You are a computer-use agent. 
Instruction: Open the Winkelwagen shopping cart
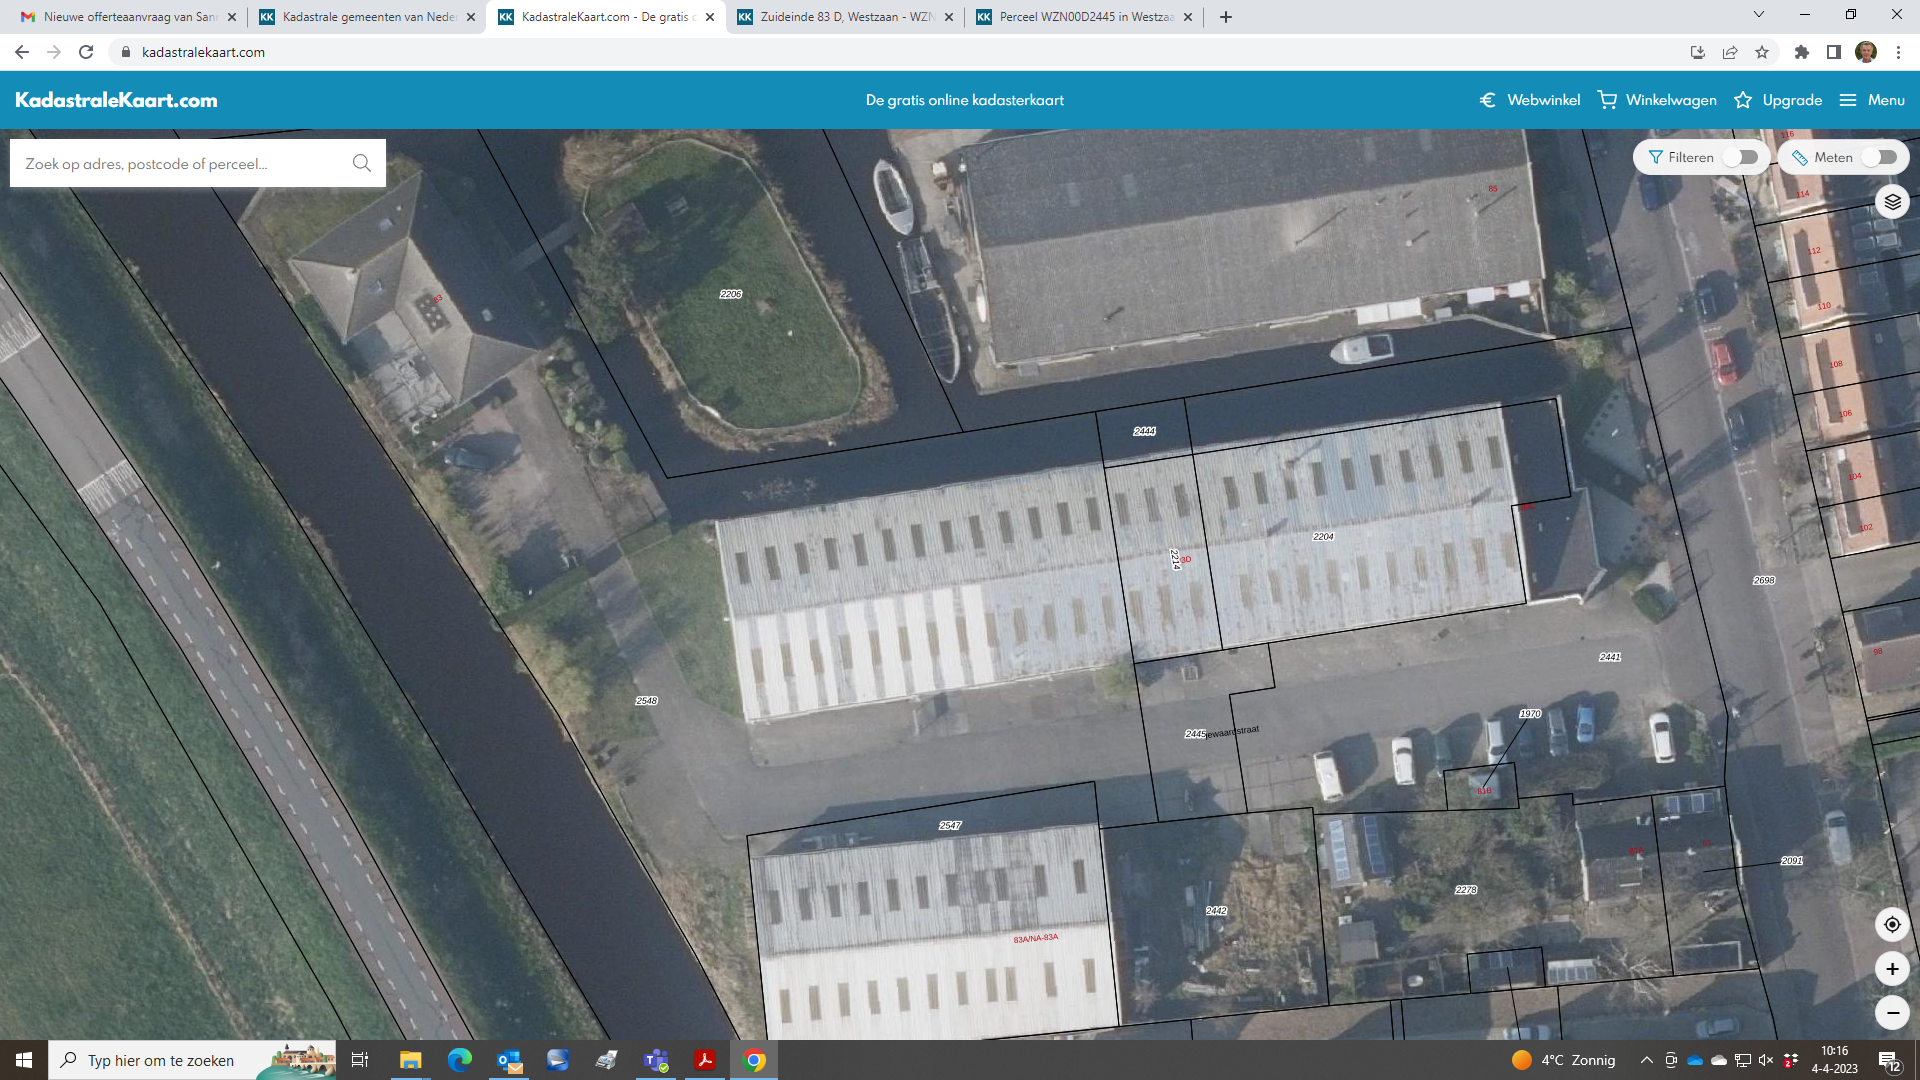[x=1657, y=100]
